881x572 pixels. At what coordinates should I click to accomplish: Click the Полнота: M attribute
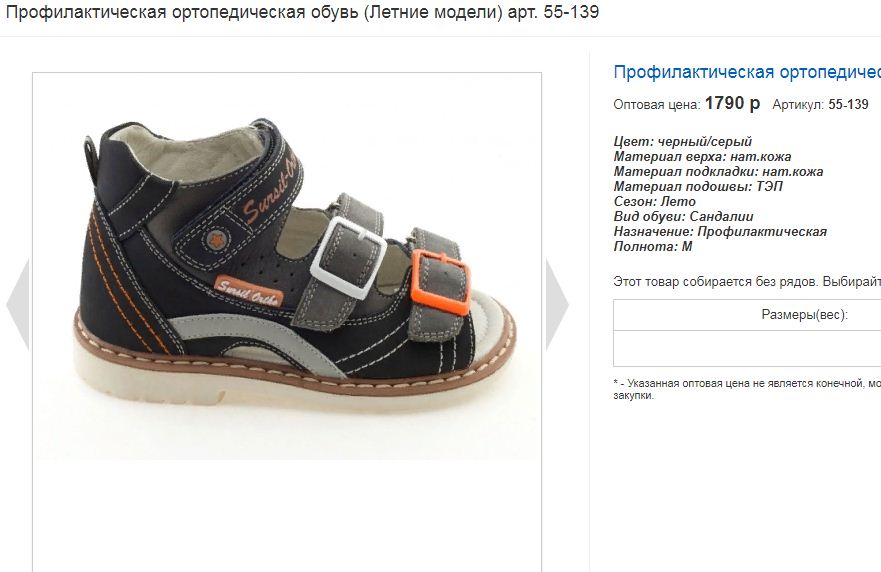(653, 246)
